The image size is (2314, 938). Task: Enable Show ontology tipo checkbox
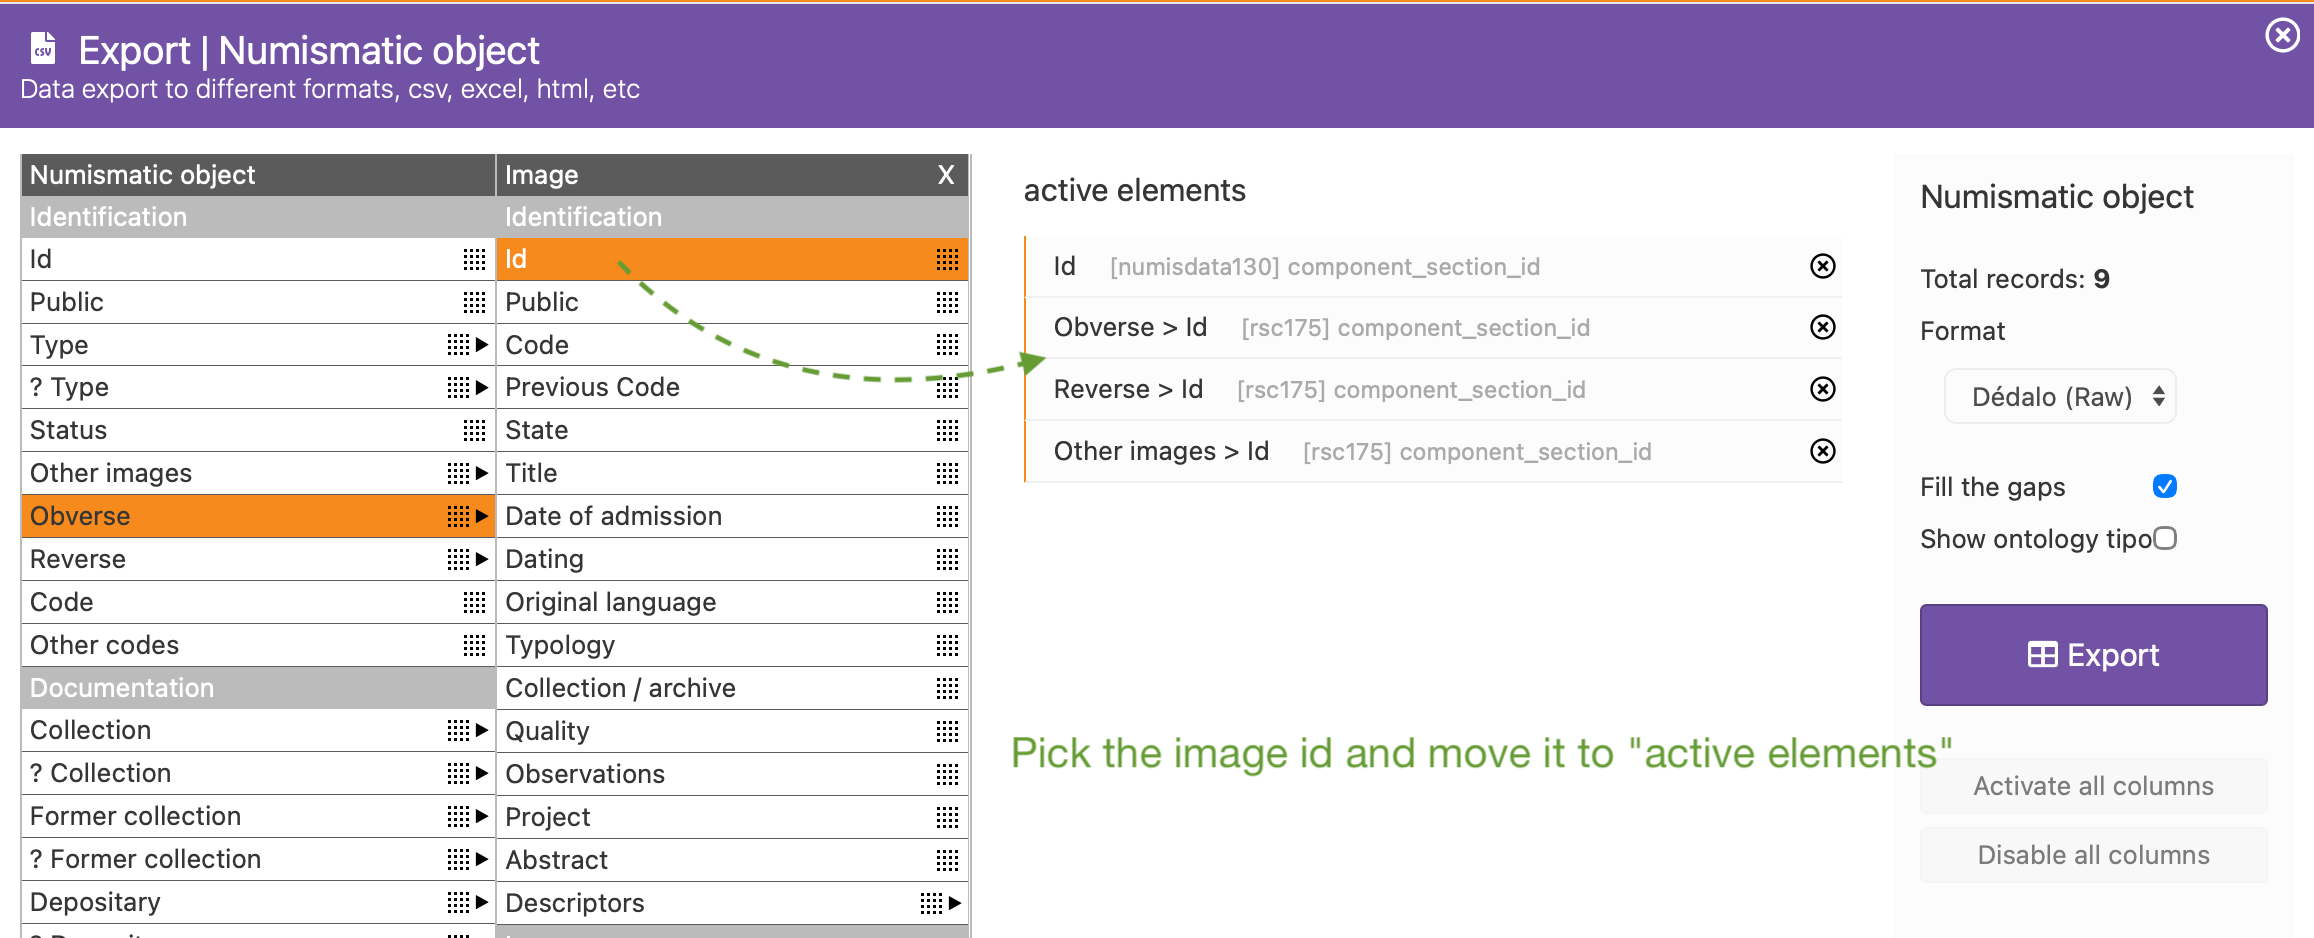(x=2164, y=538)
